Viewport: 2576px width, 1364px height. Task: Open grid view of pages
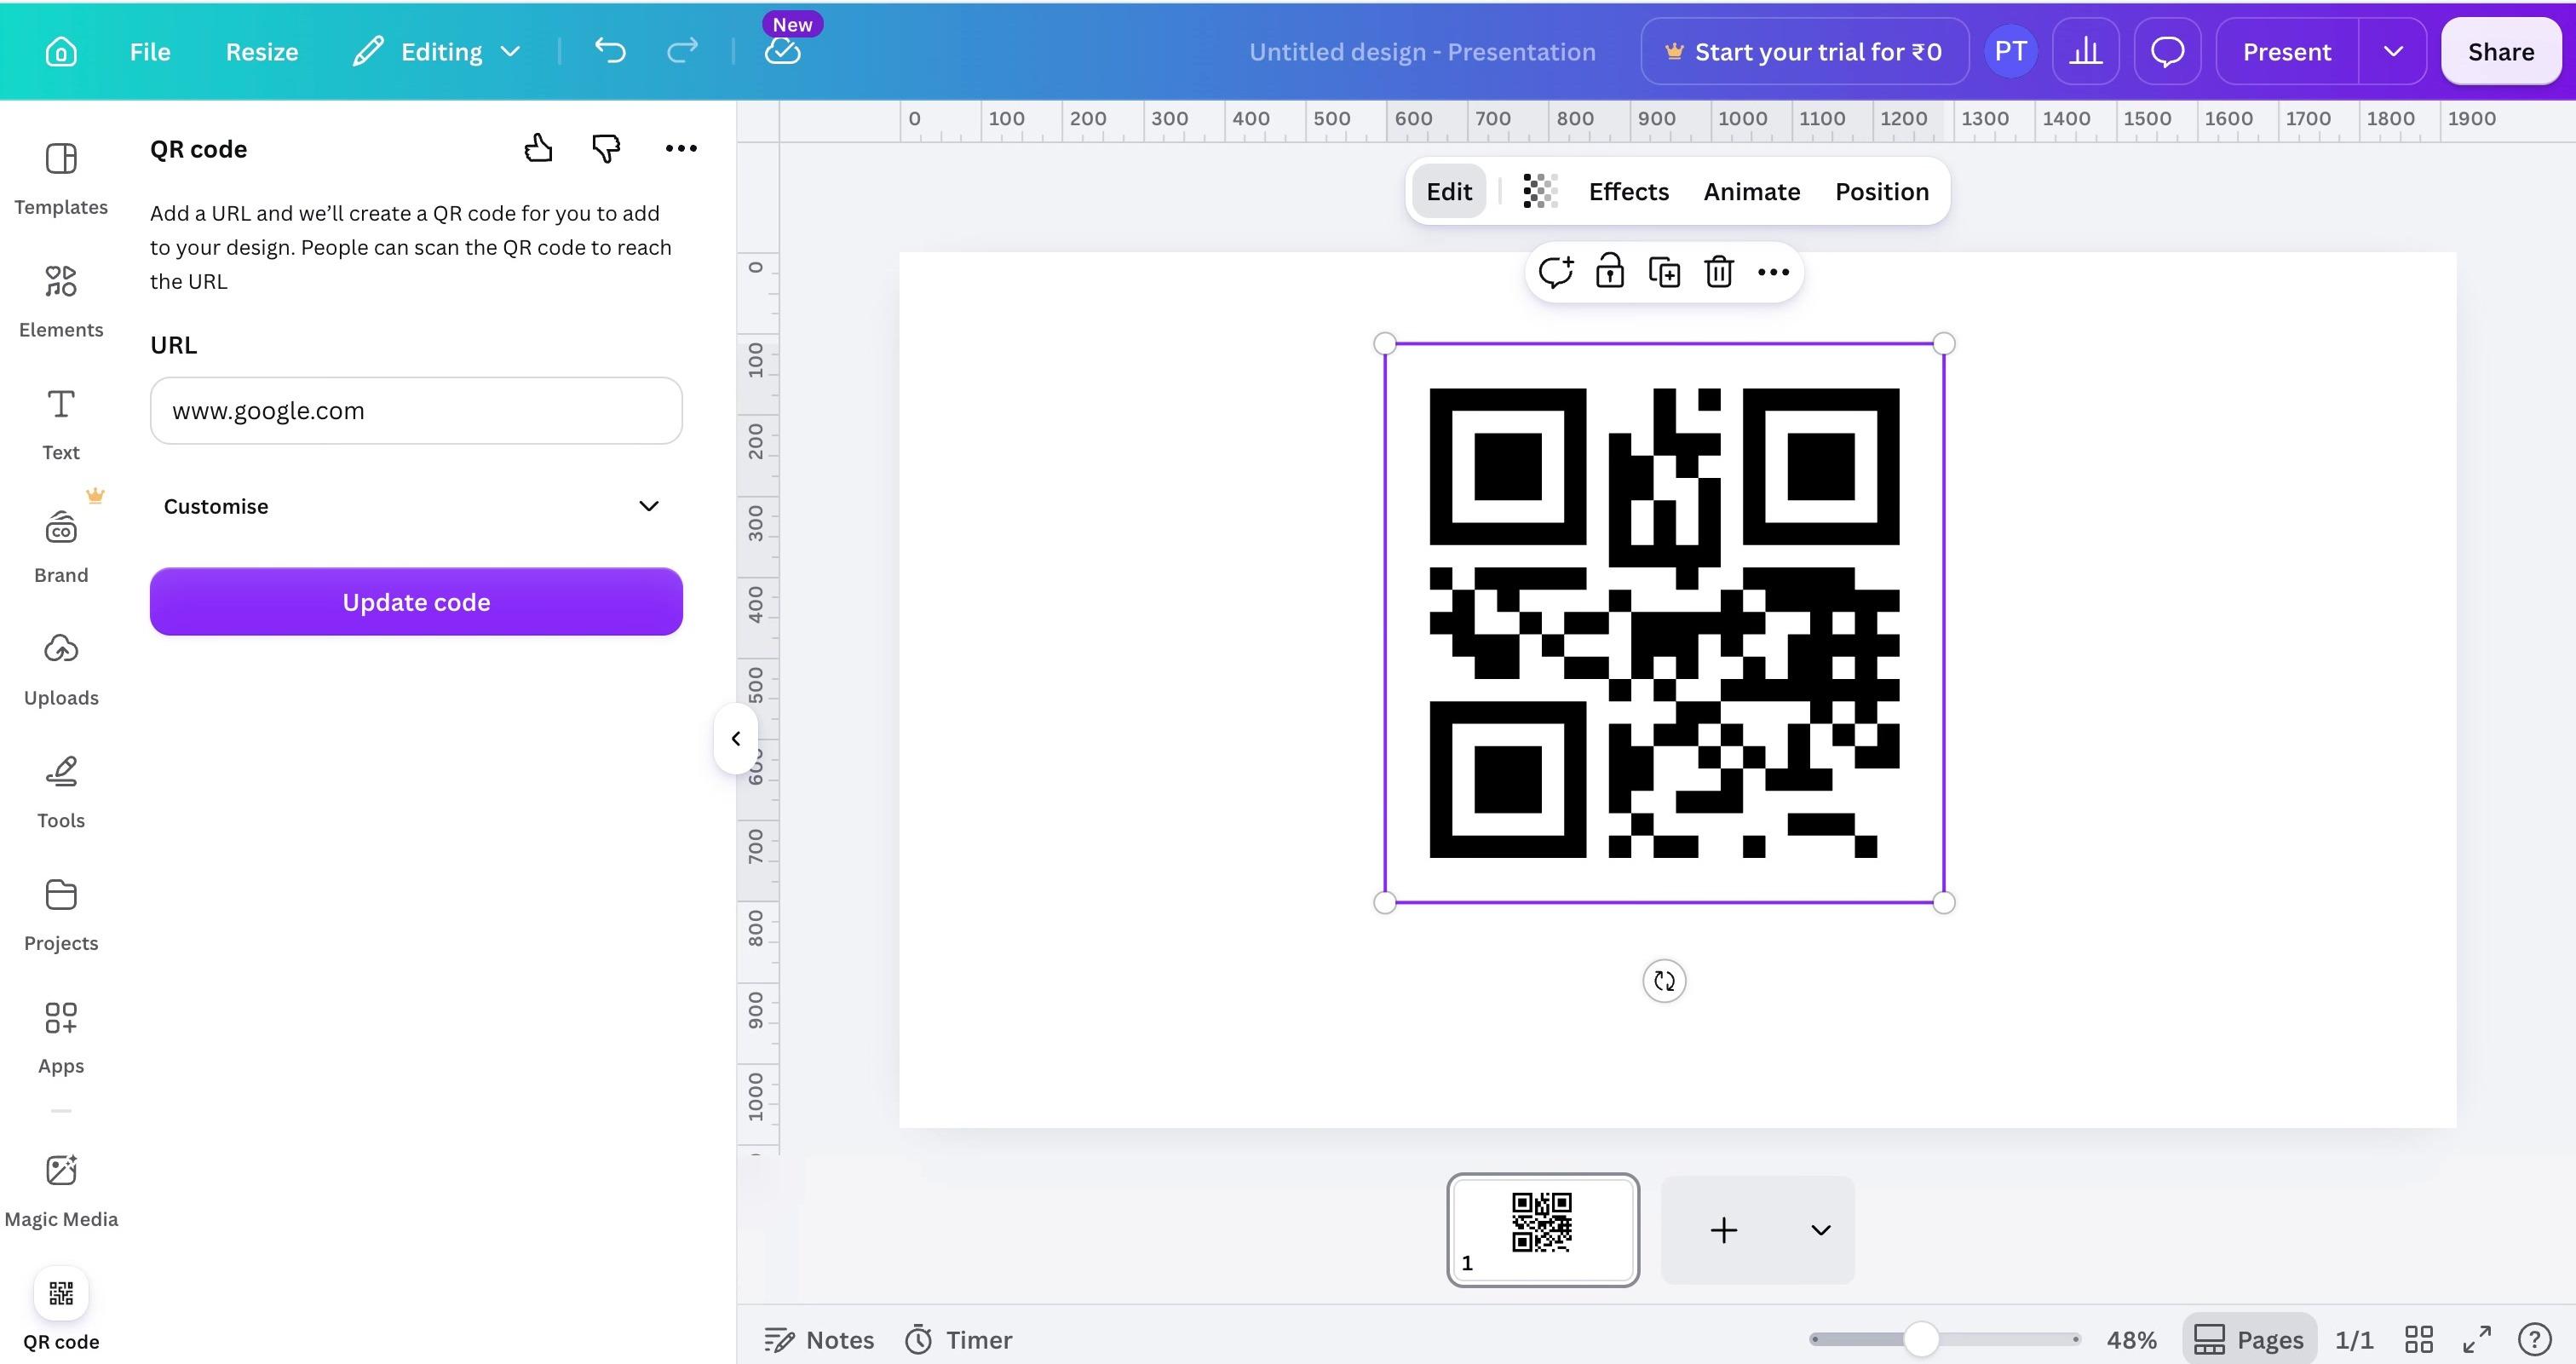click(x=2418, y=1339)
